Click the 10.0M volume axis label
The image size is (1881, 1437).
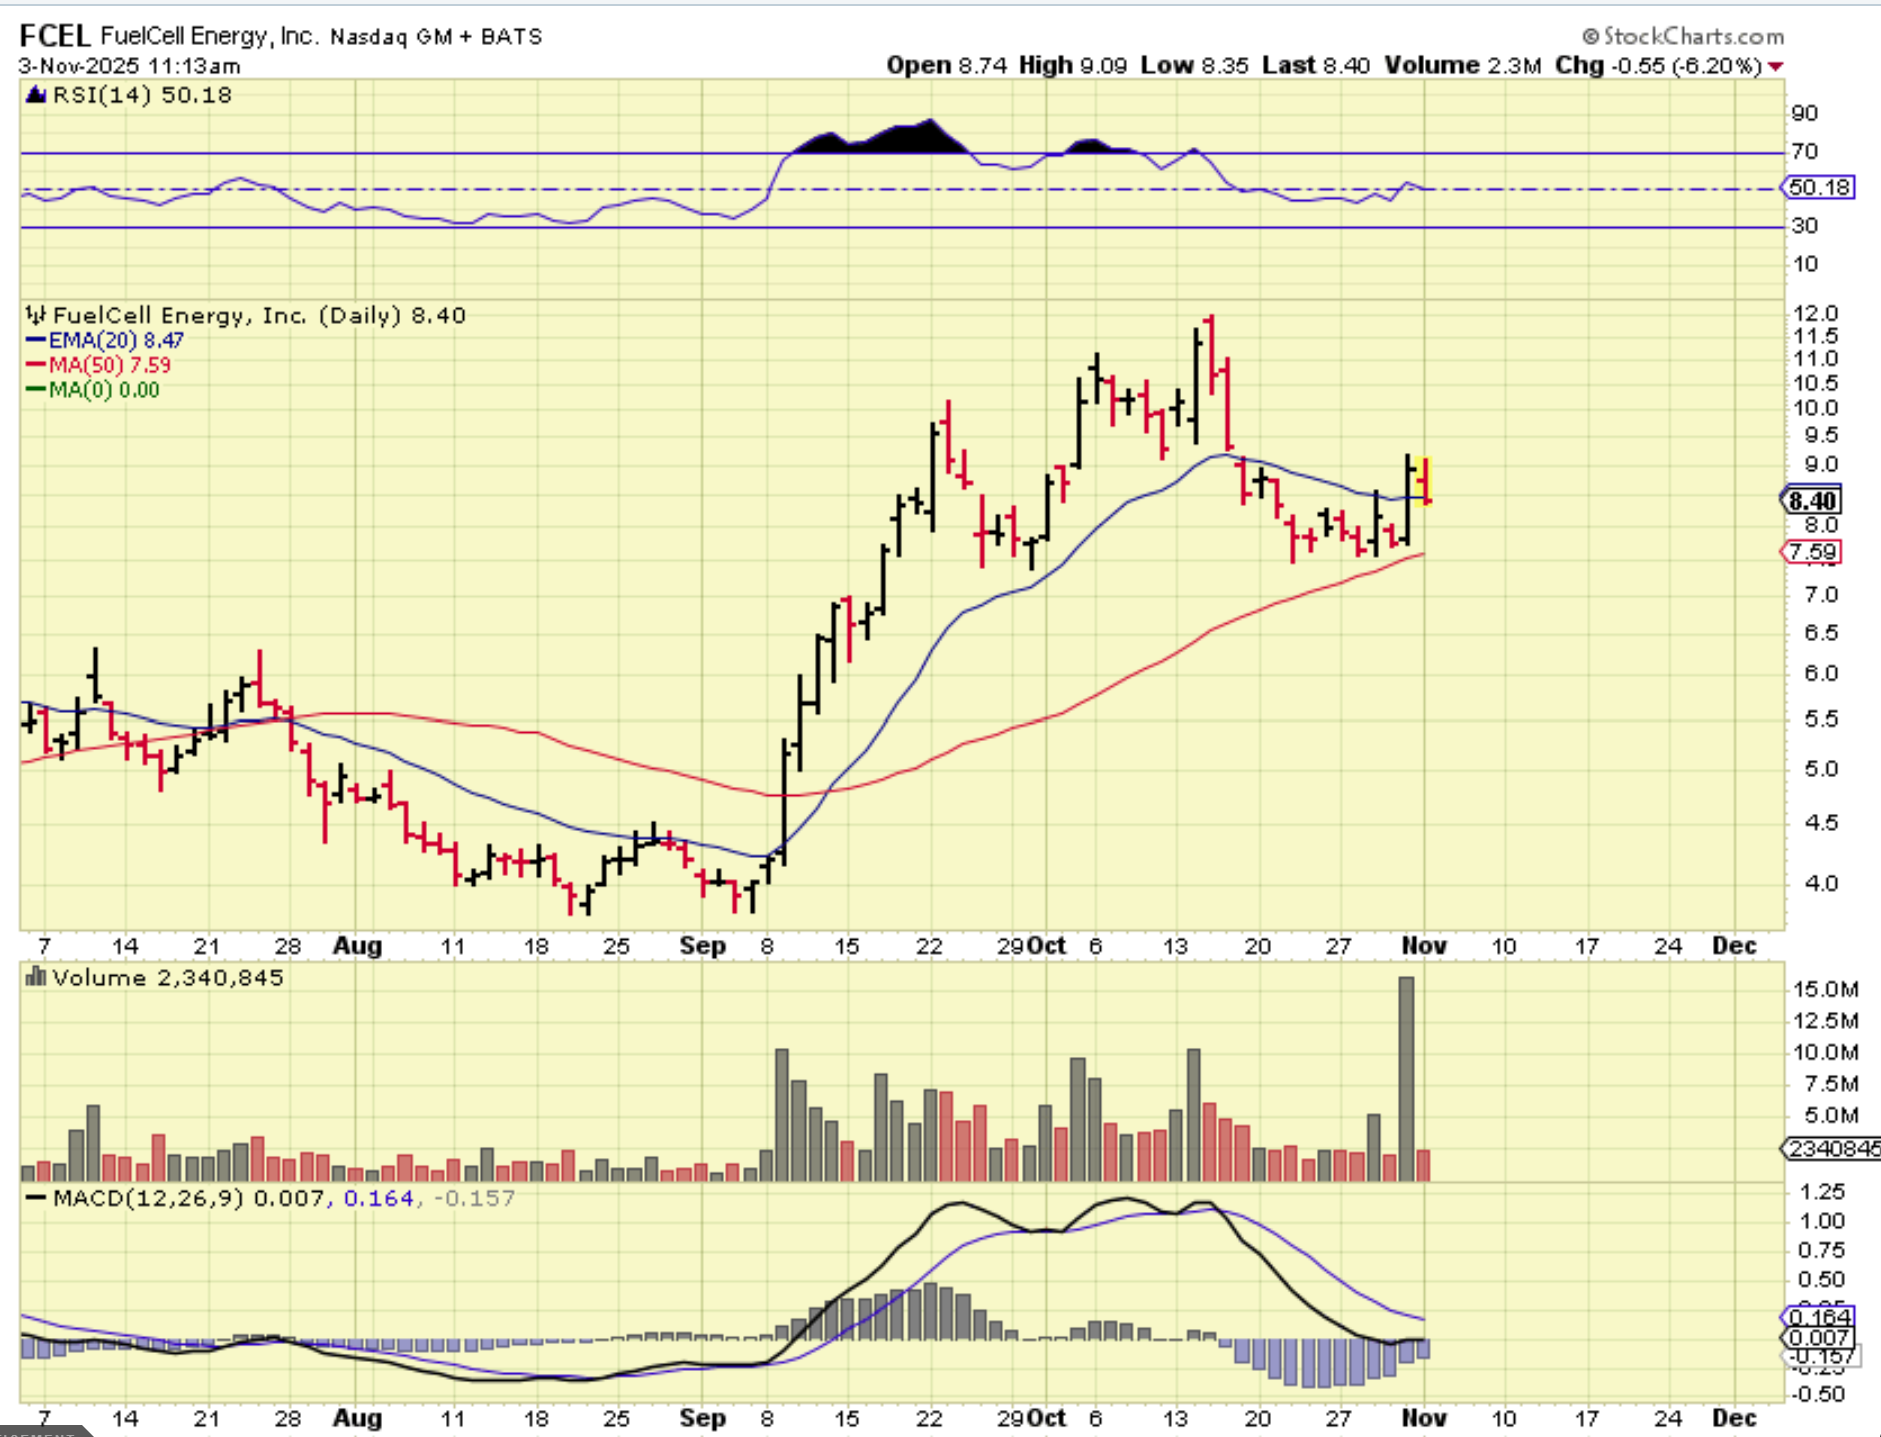coord(1826,1053)
